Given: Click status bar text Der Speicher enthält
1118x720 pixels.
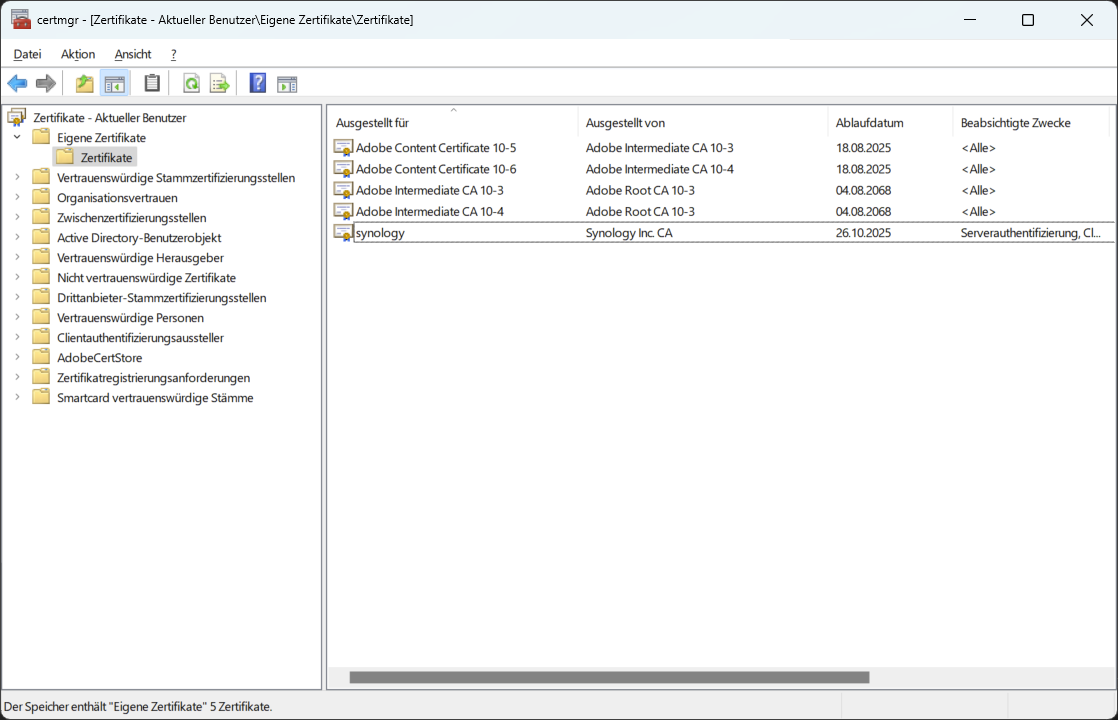Looking at the screenshot, I should 138,706.
